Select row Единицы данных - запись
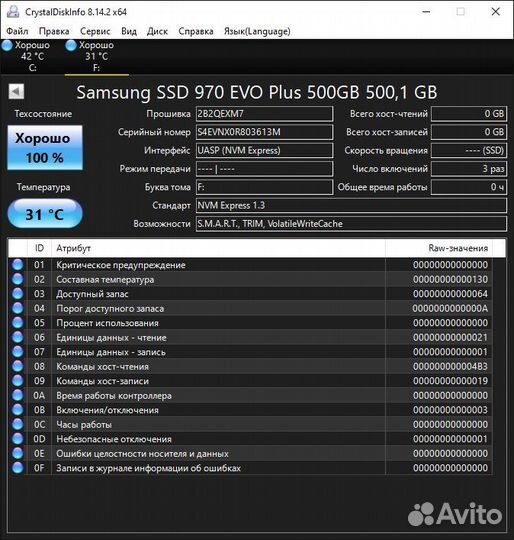514x540 pixels. tap(250, 352)
